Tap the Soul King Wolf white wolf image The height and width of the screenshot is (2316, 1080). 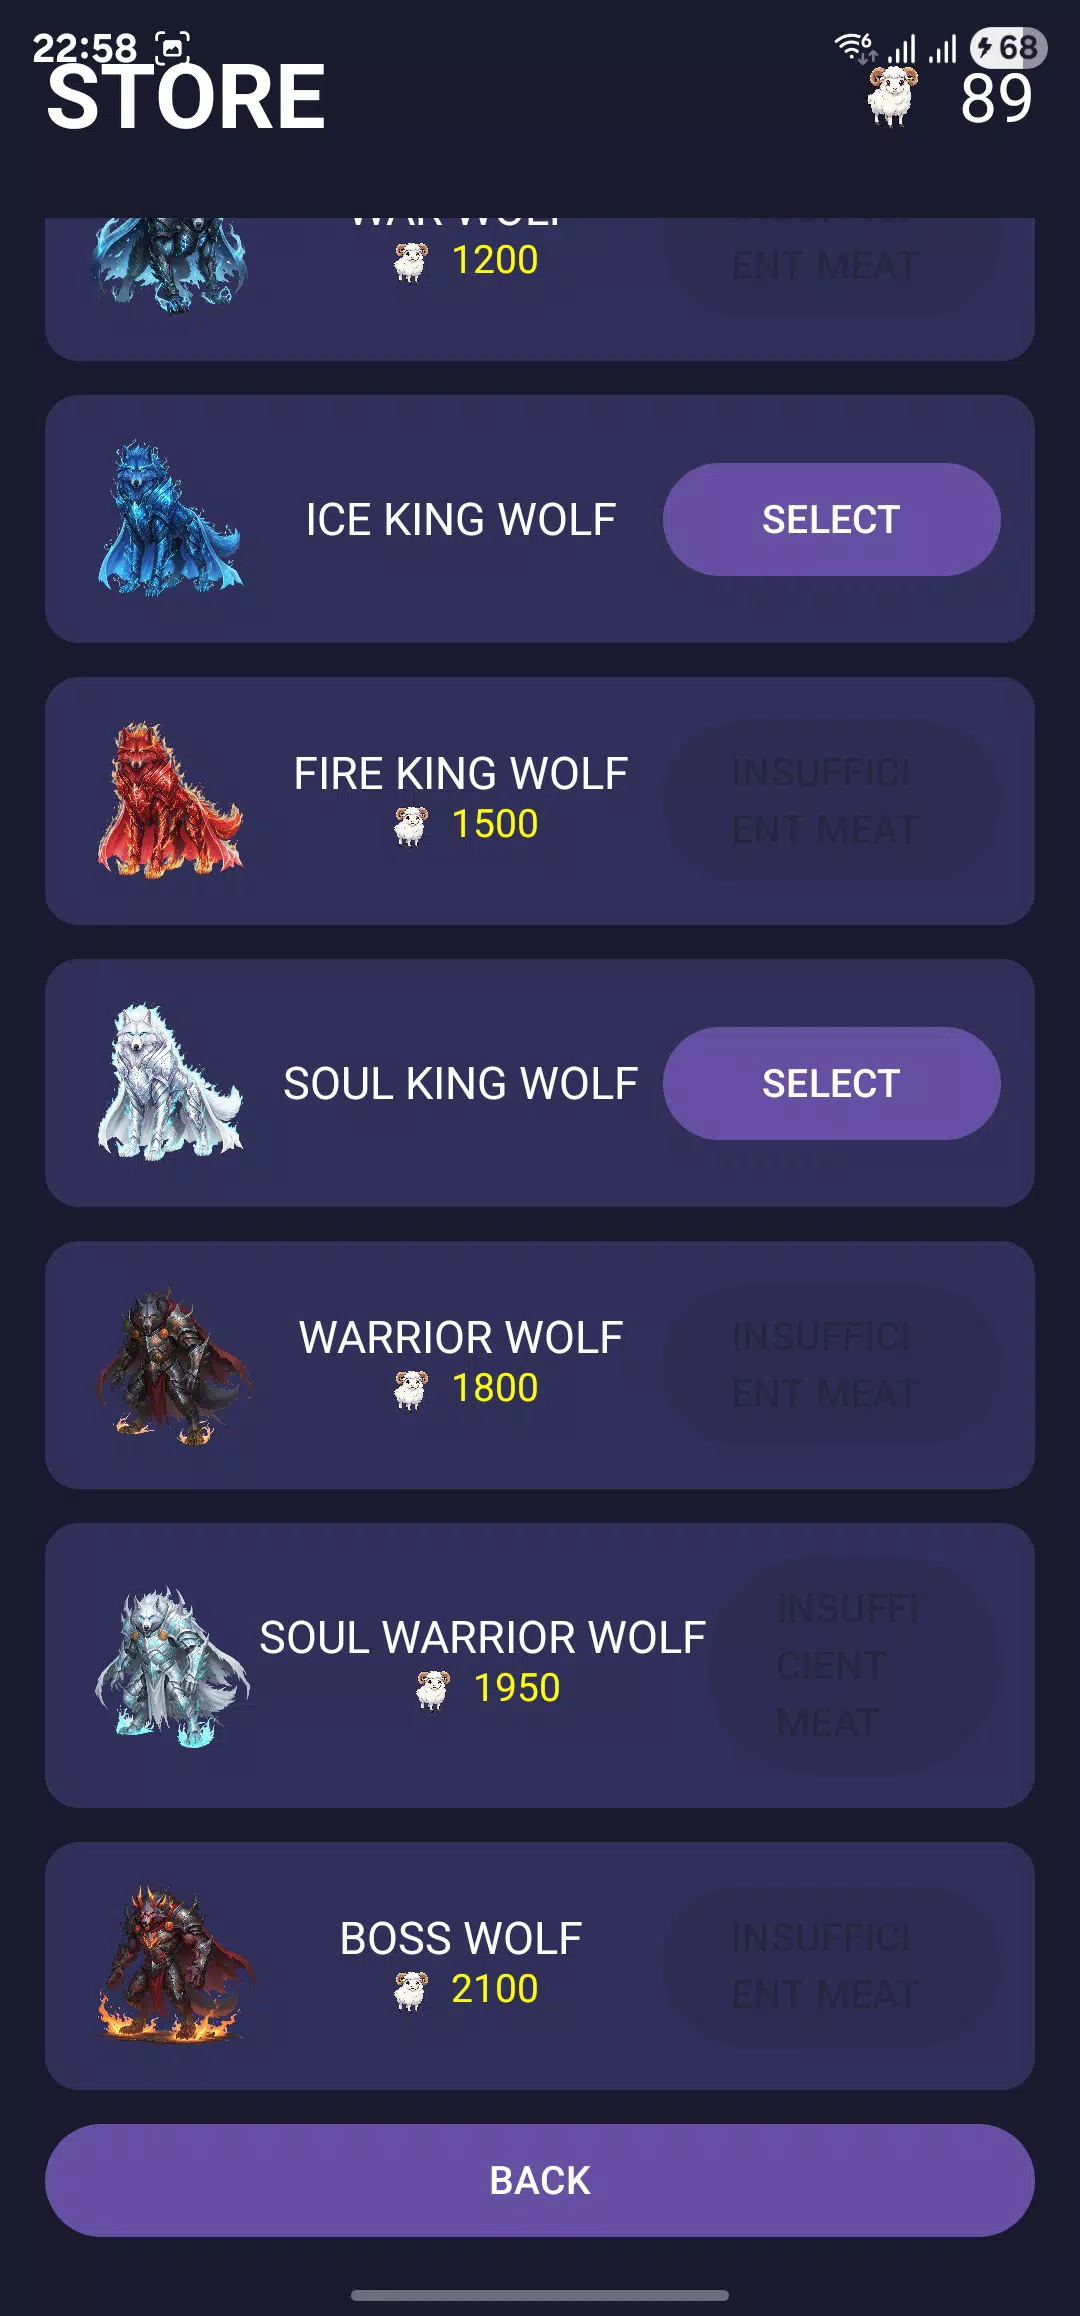[170, 1083]
